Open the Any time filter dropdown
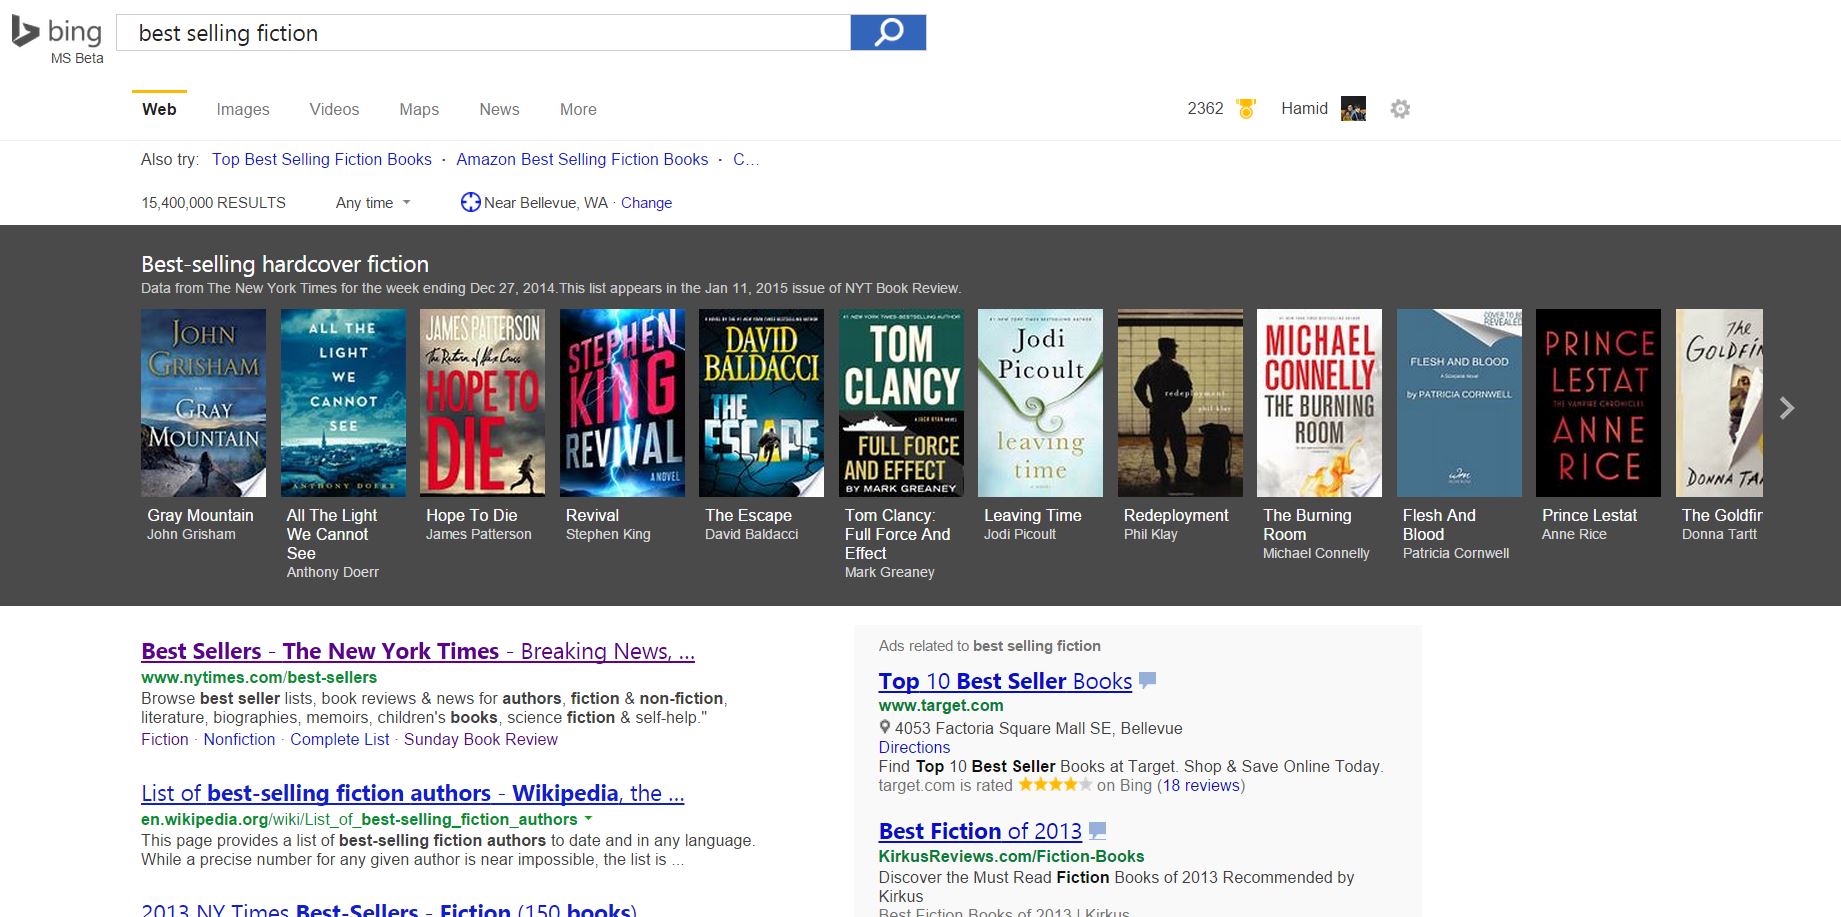 pyautogui.click(x=373, y=203)
